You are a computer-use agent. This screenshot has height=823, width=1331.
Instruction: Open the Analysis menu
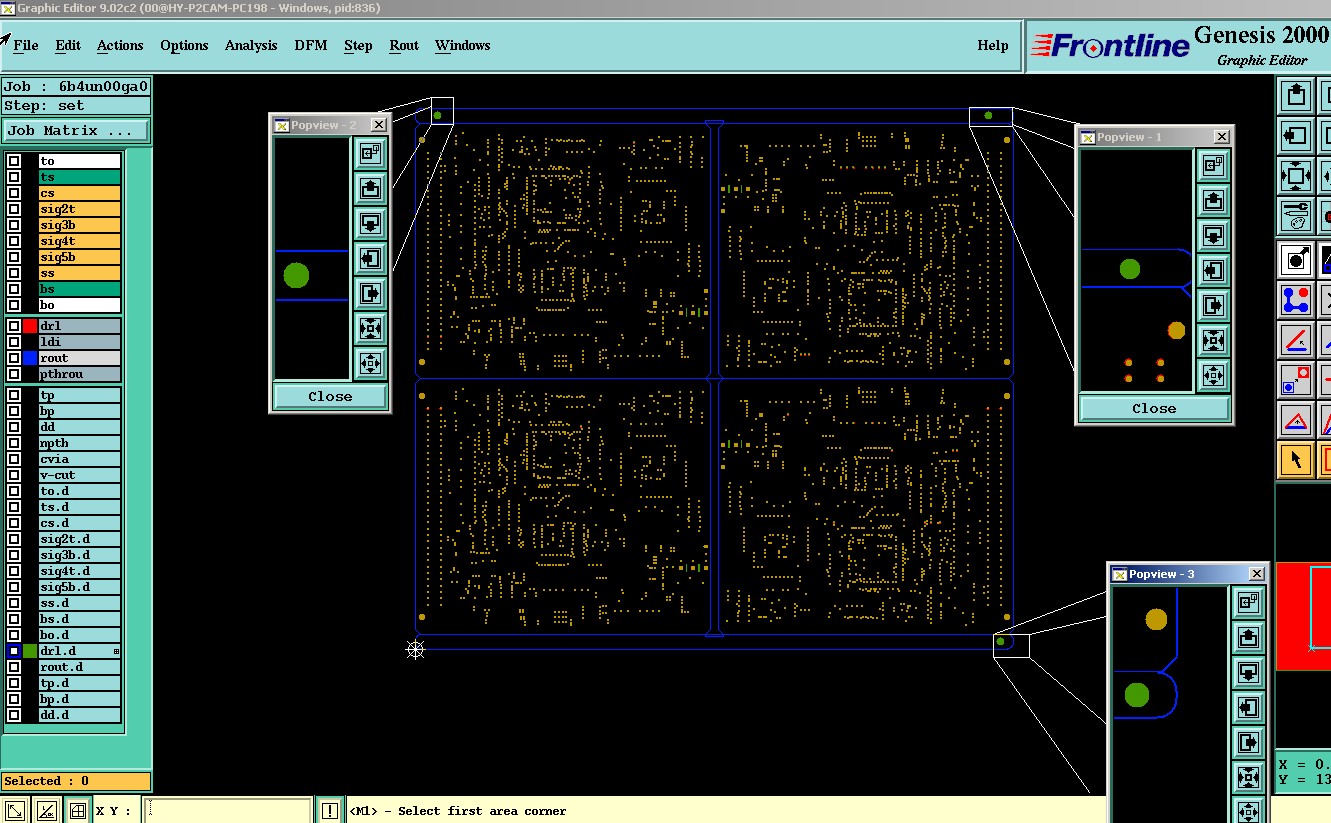[x=251, y=45]
